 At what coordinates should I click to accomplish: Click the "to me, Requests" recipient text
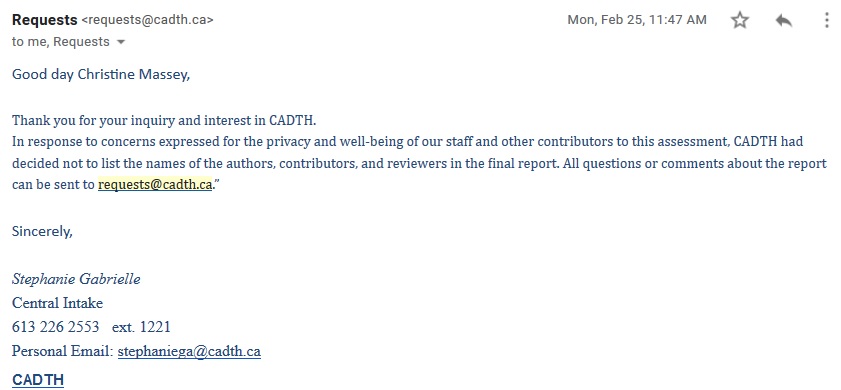61,42
